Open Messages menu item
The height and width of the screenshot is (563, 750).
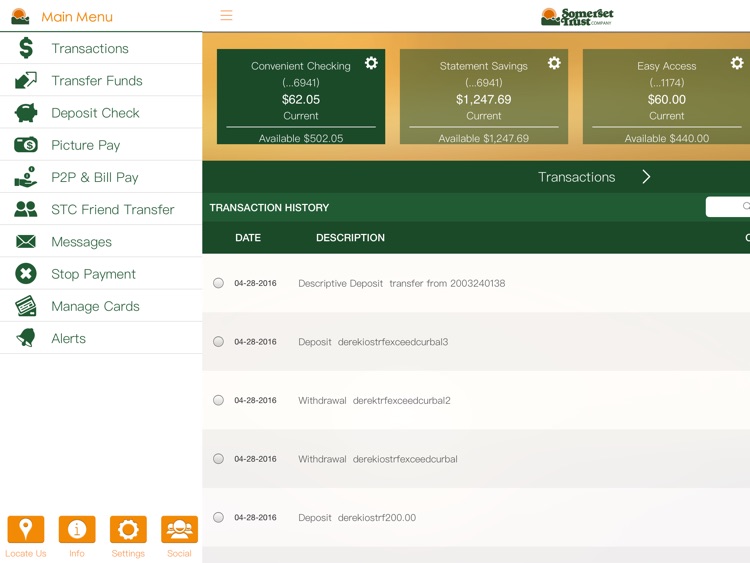pos(101,242)
